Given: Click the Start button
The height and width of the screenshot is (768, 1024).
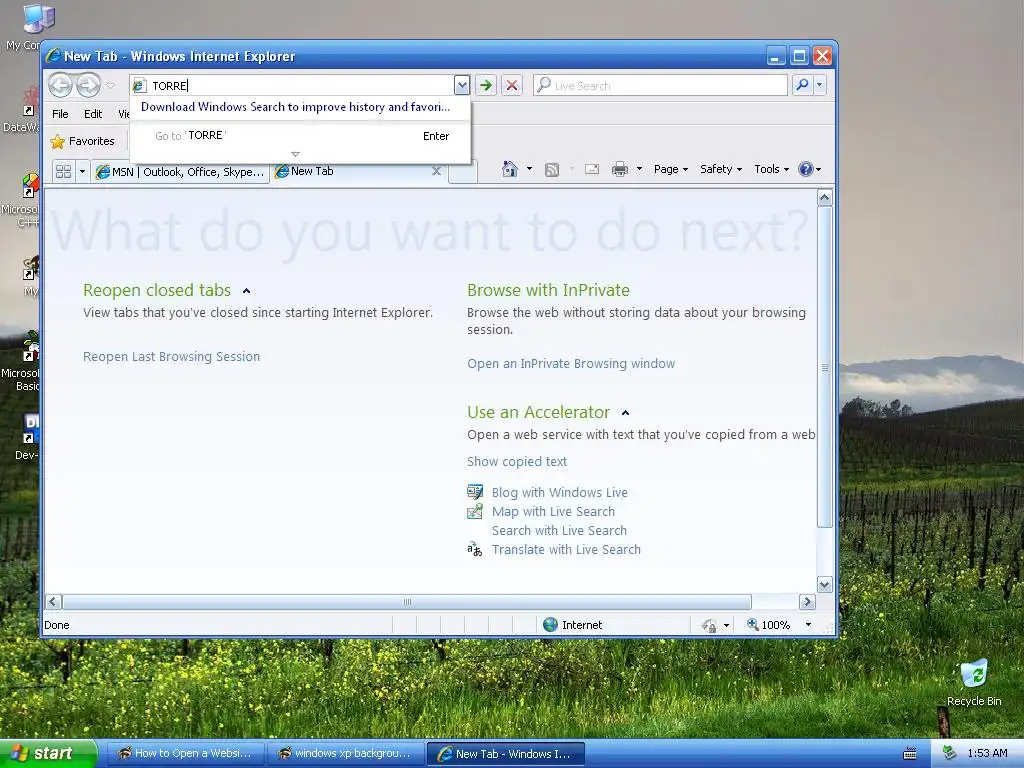Looking at the screenshot, I should (48, 753).
